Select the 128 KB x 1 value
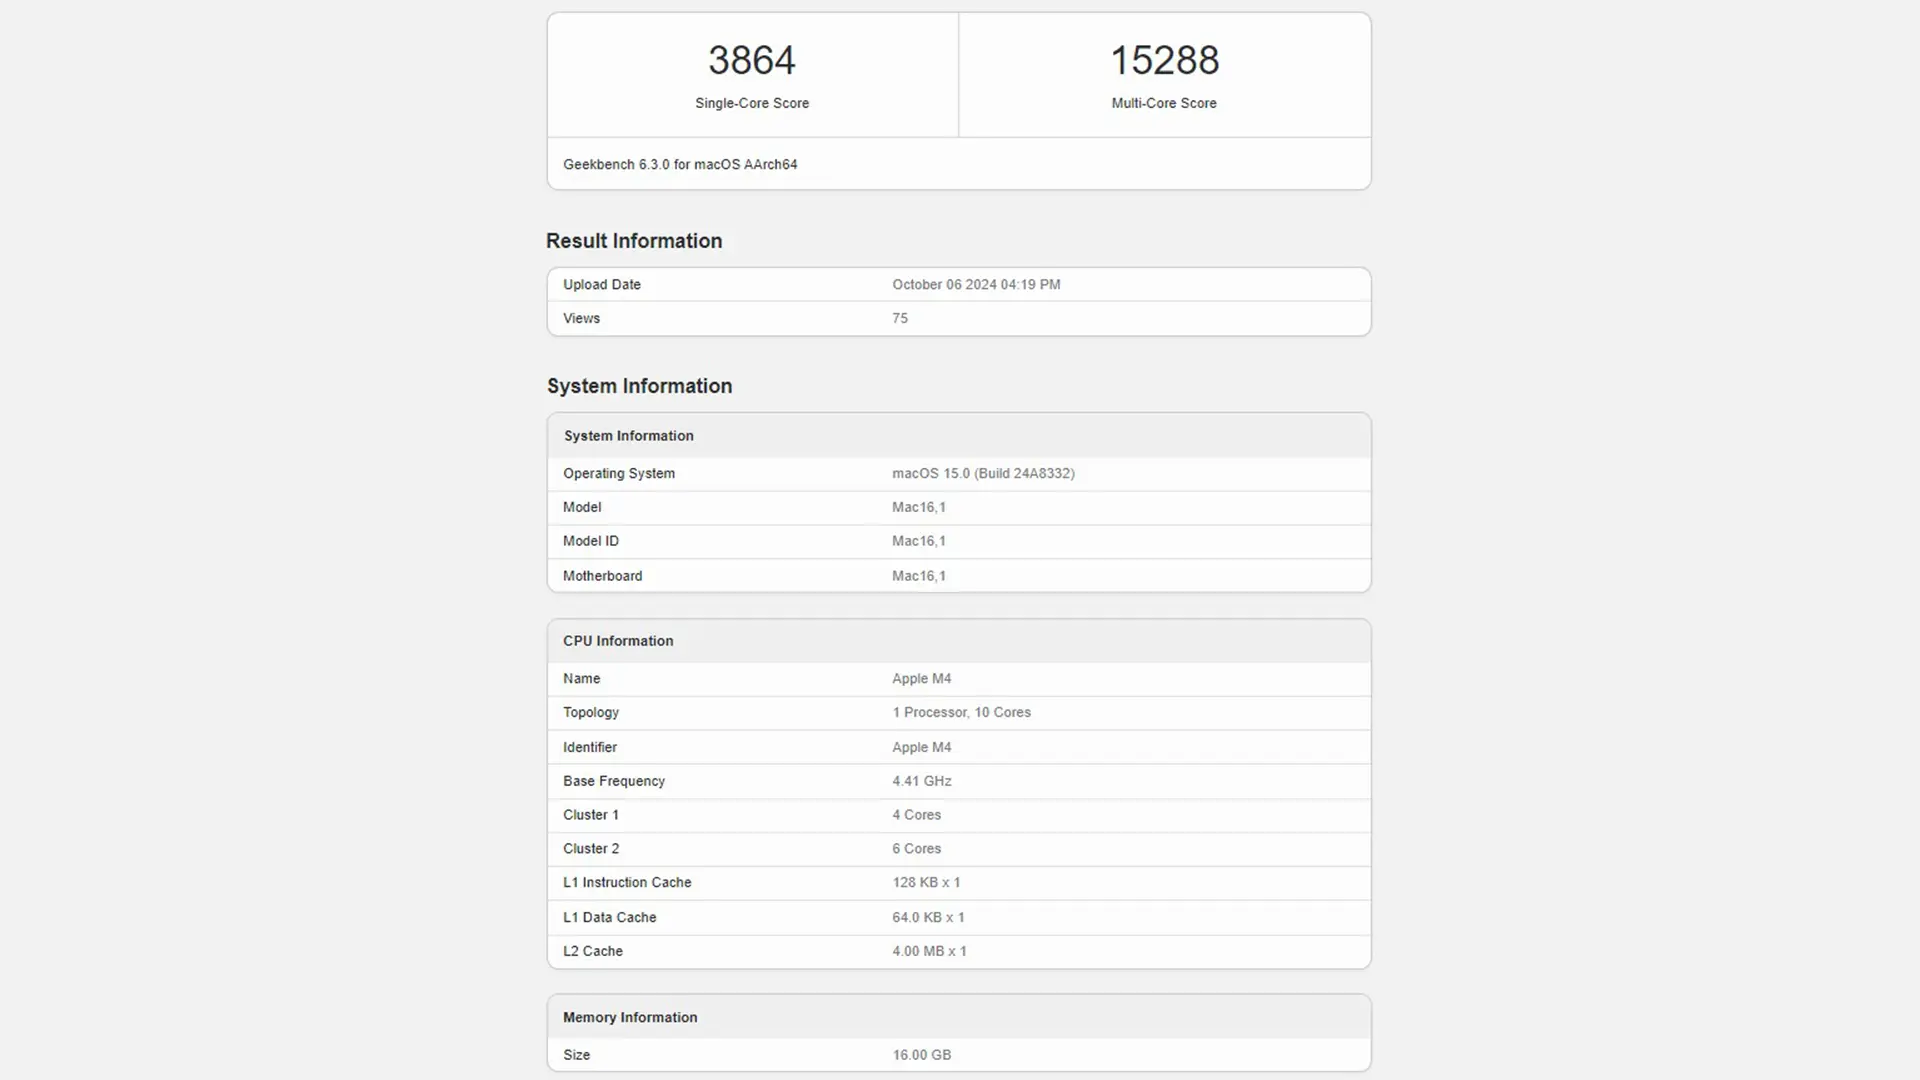 click(926, 882)
